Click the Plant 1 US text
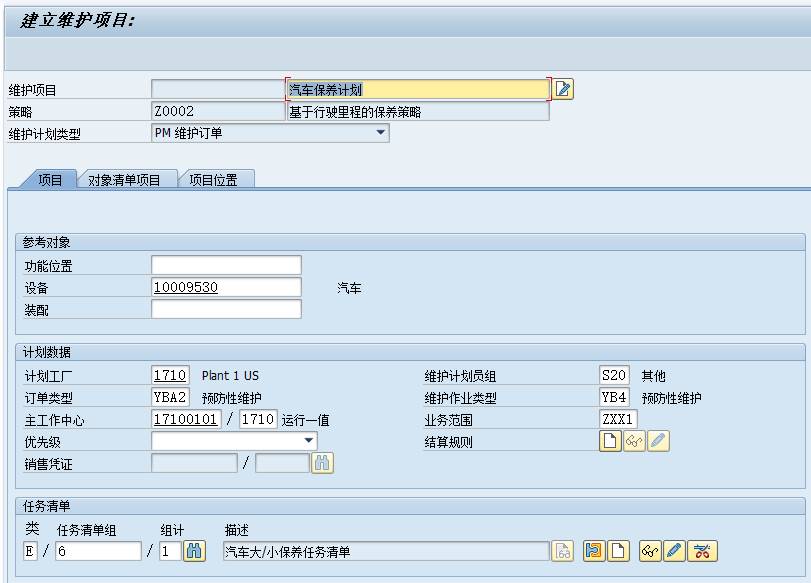The width and height of the screenshot is (811, 583). pyautogui.click(x=230, y=376)
